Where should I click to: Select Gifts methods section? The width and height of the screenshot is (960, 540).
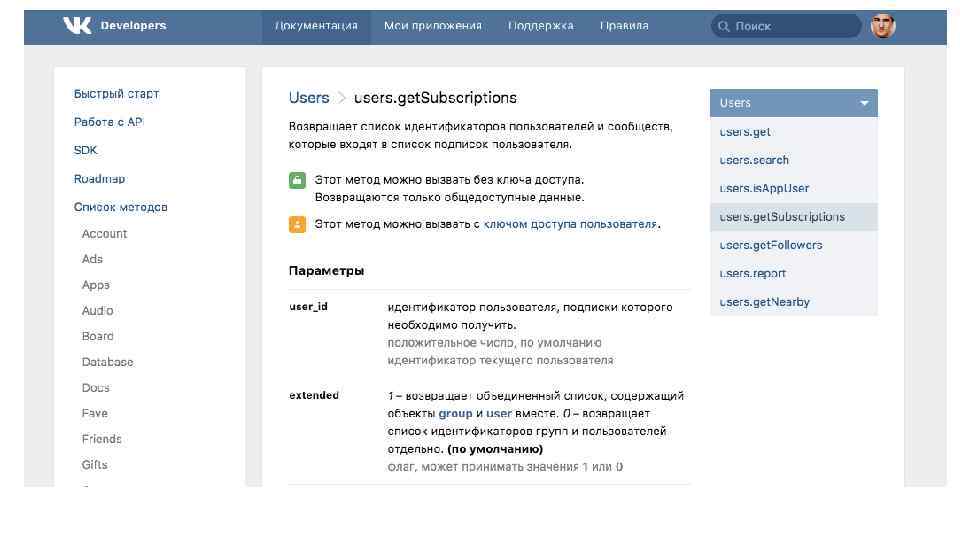pyautogui.click(x=94, y=465)
